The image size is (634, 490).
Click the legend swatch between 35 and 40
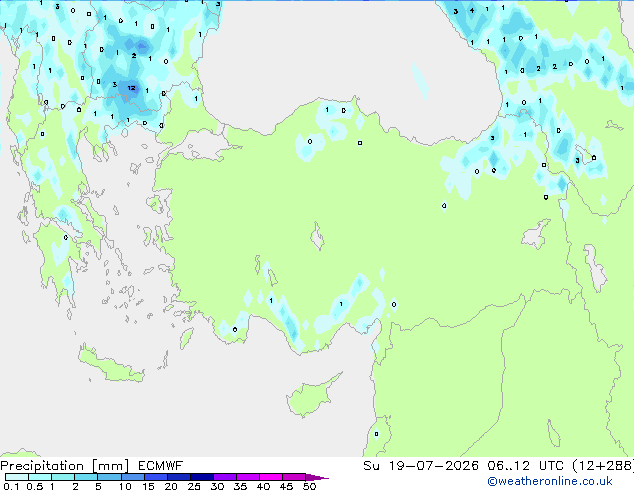248,477
